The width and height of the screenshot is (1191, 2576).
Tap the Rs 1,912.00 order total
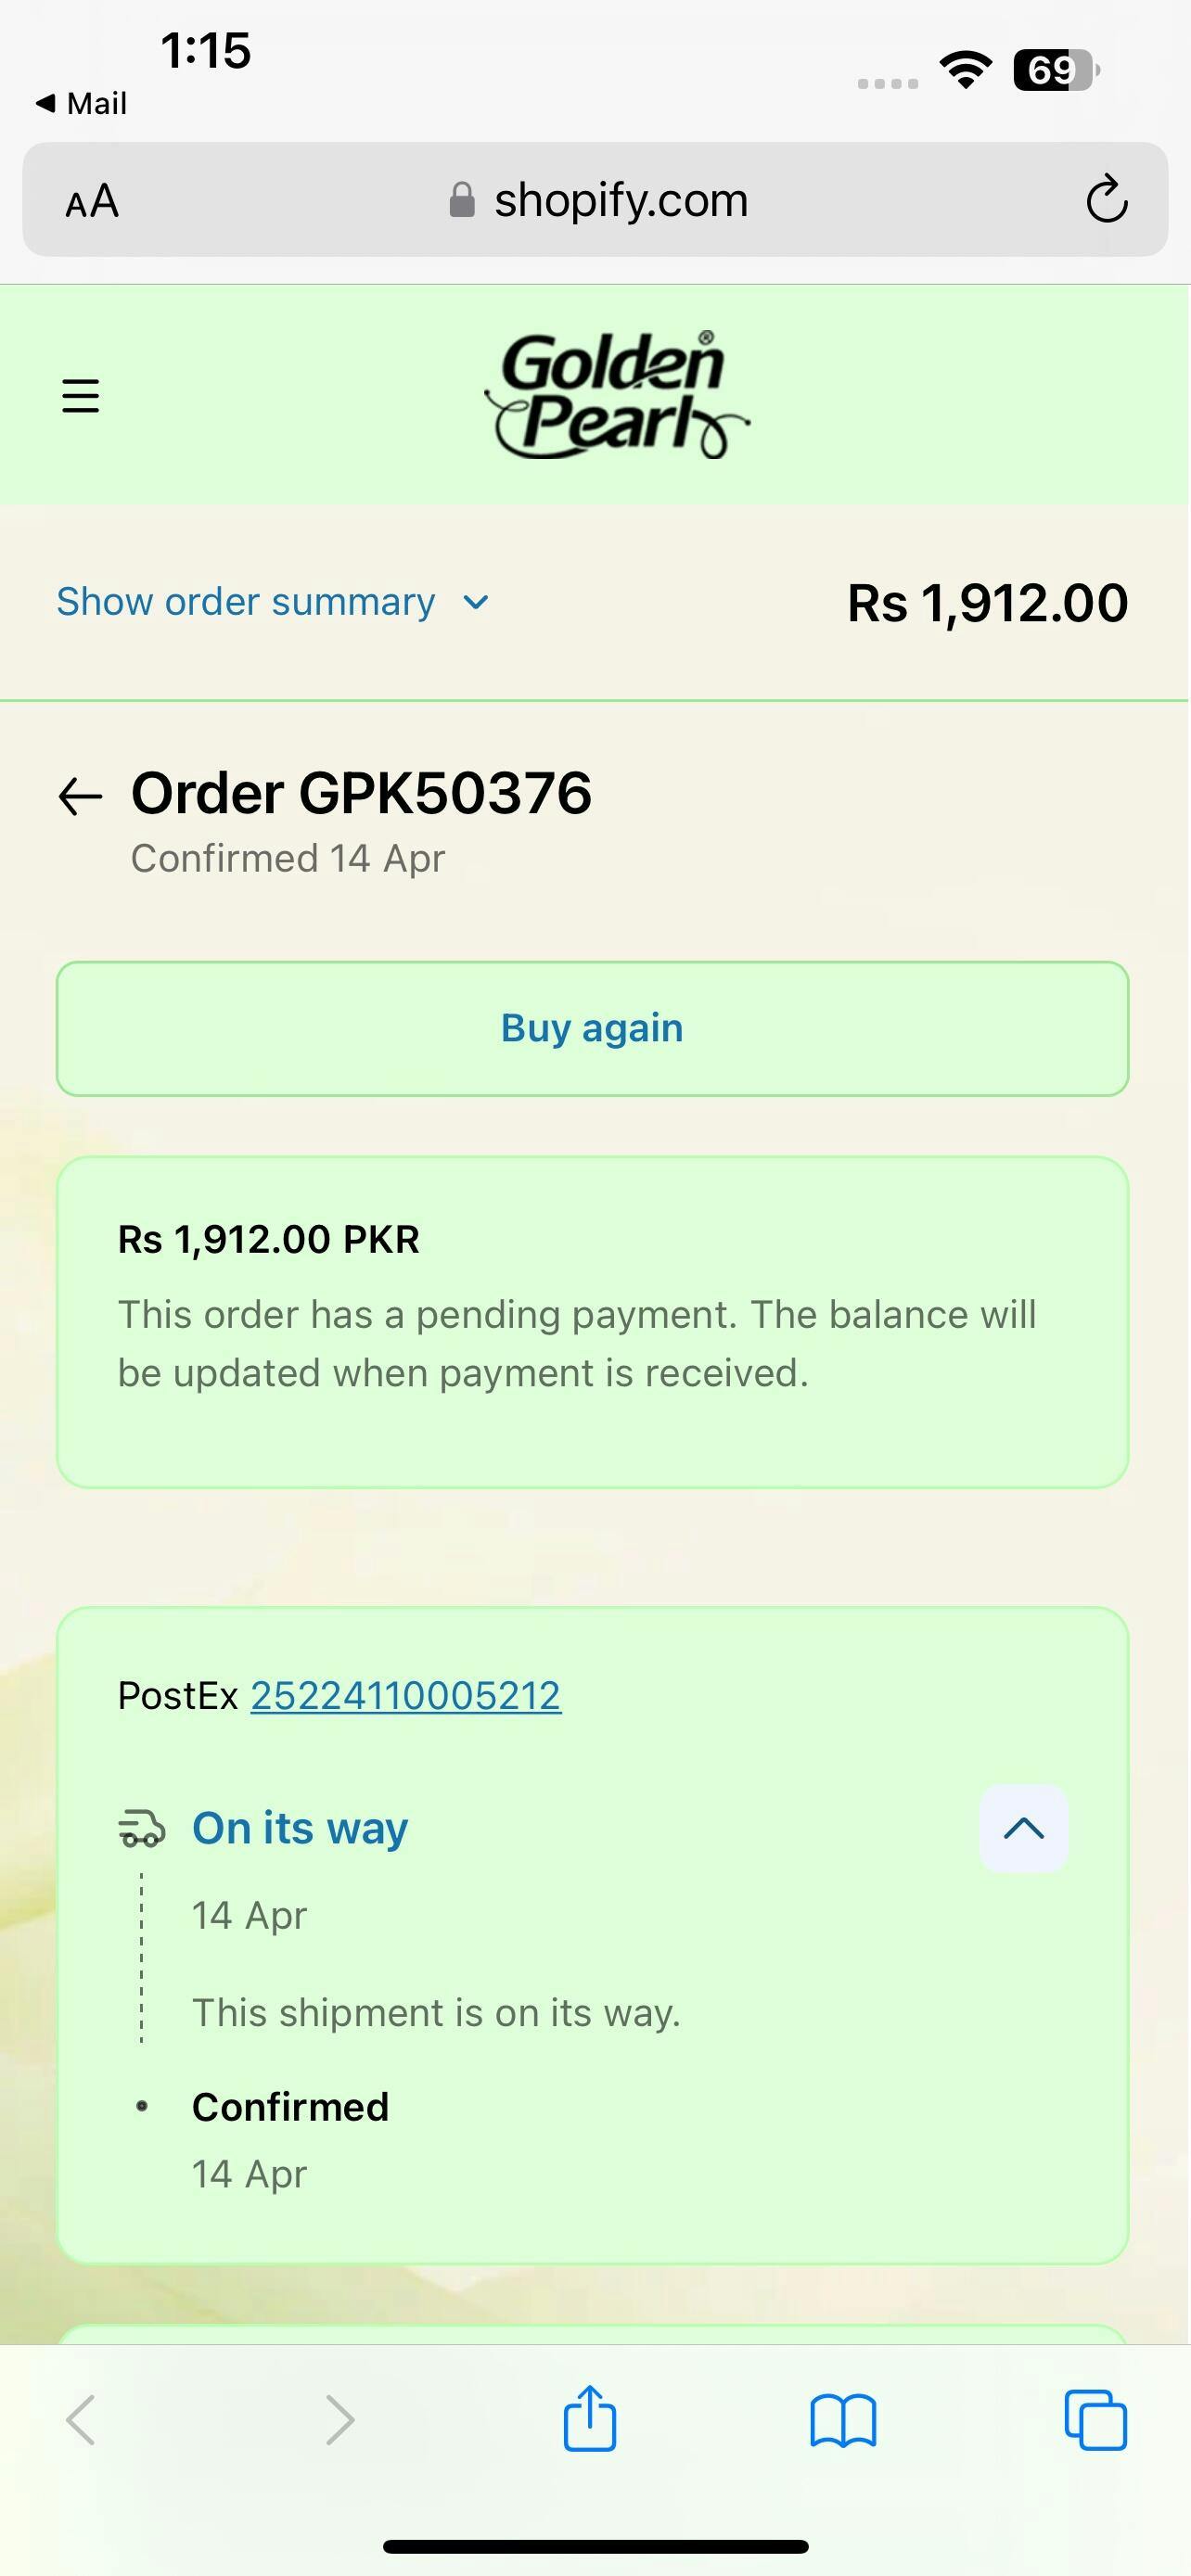click(987, 603)
